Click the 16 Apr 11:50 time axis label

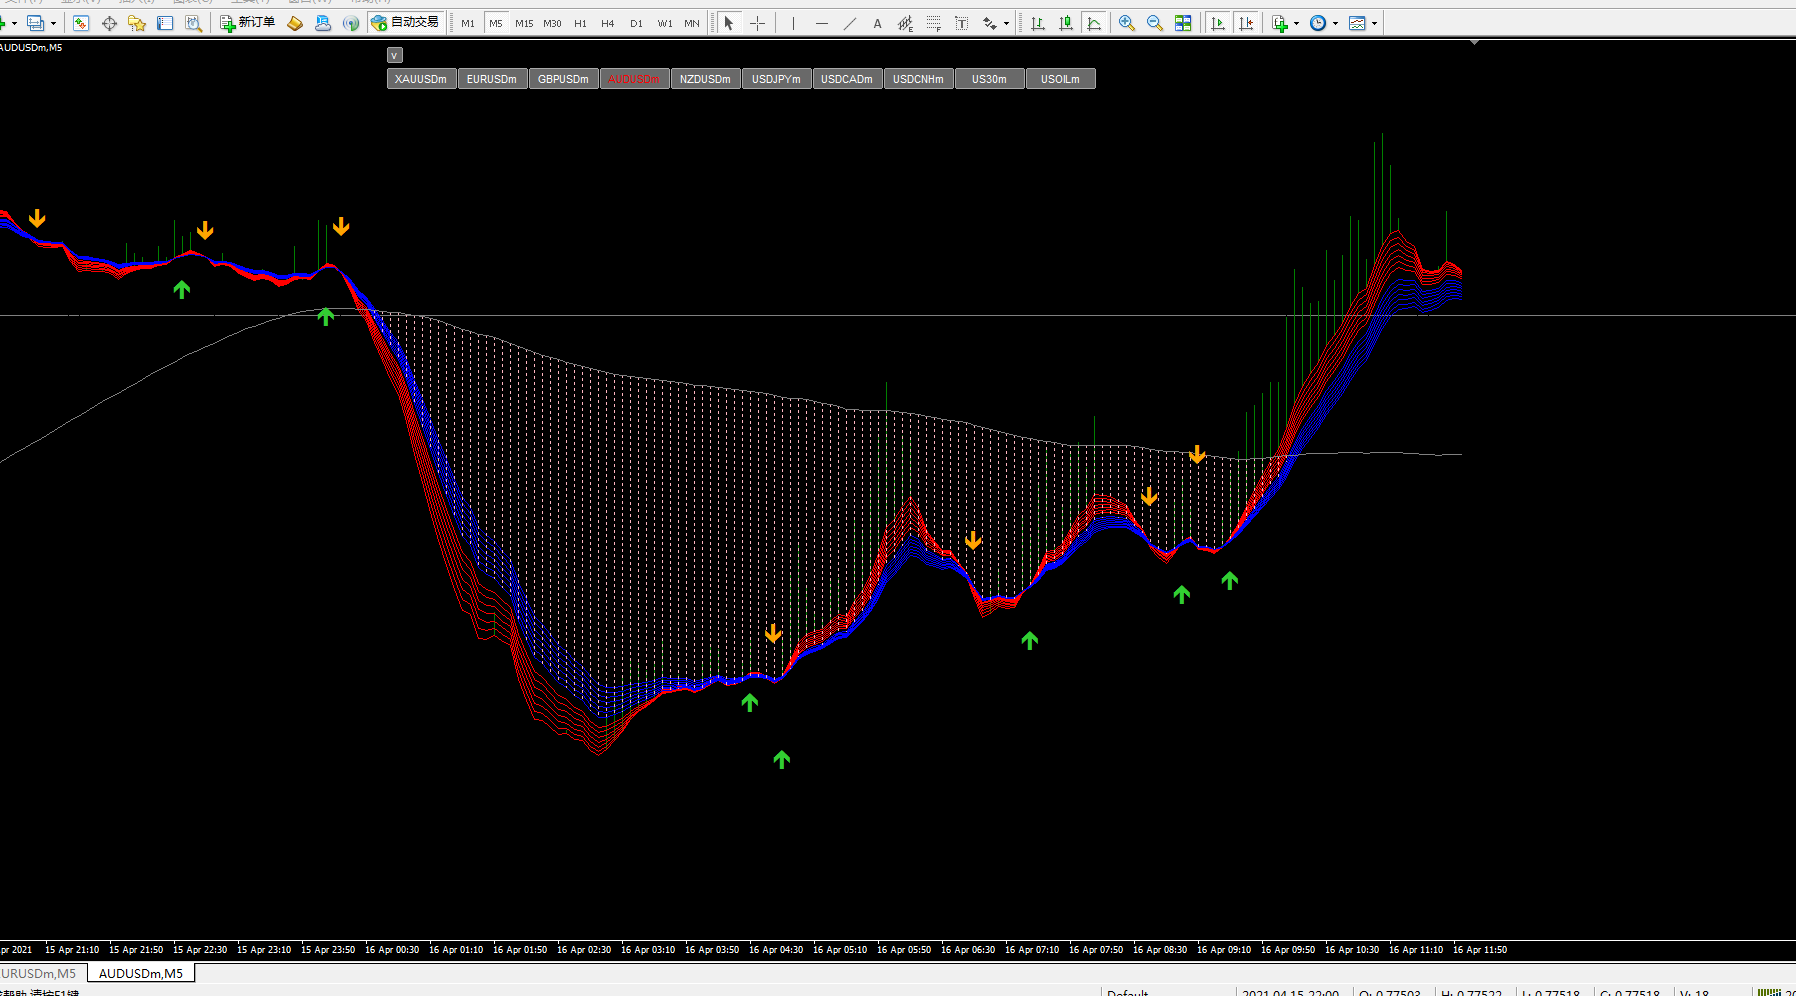coord(1480,950)
